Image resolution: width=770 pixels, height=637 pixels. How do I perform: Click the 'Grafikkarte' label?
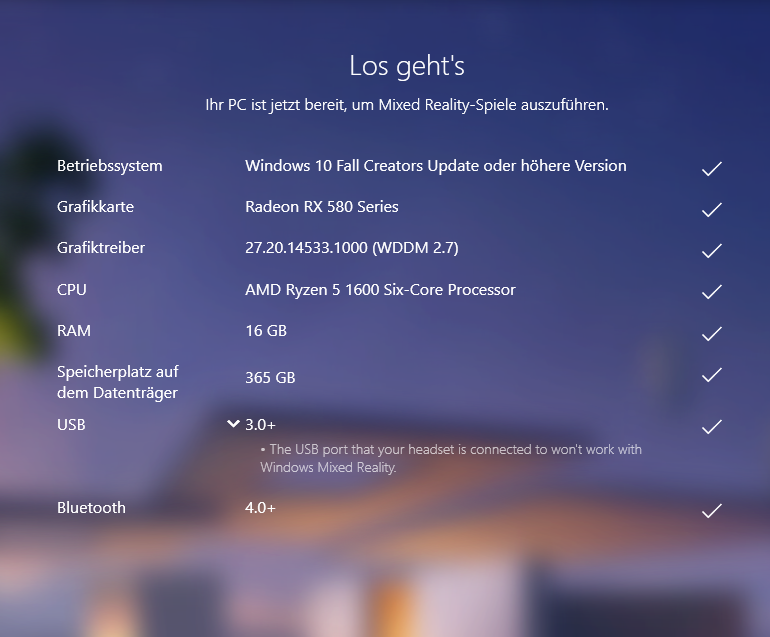point(95,207)
